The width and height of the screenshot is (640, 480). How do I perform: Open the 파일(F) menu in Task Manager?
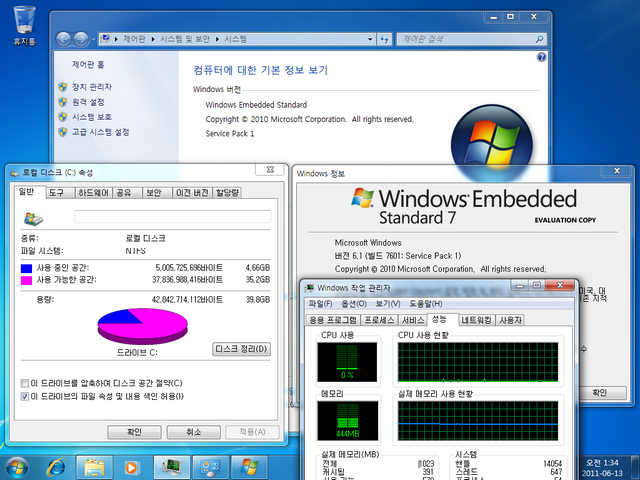tap(320, 304)
